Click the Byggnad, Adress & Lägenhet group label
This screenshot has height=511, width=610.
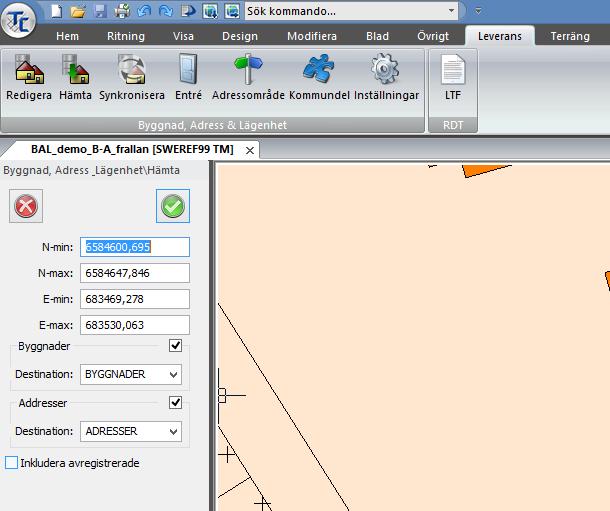pos(212,125)
